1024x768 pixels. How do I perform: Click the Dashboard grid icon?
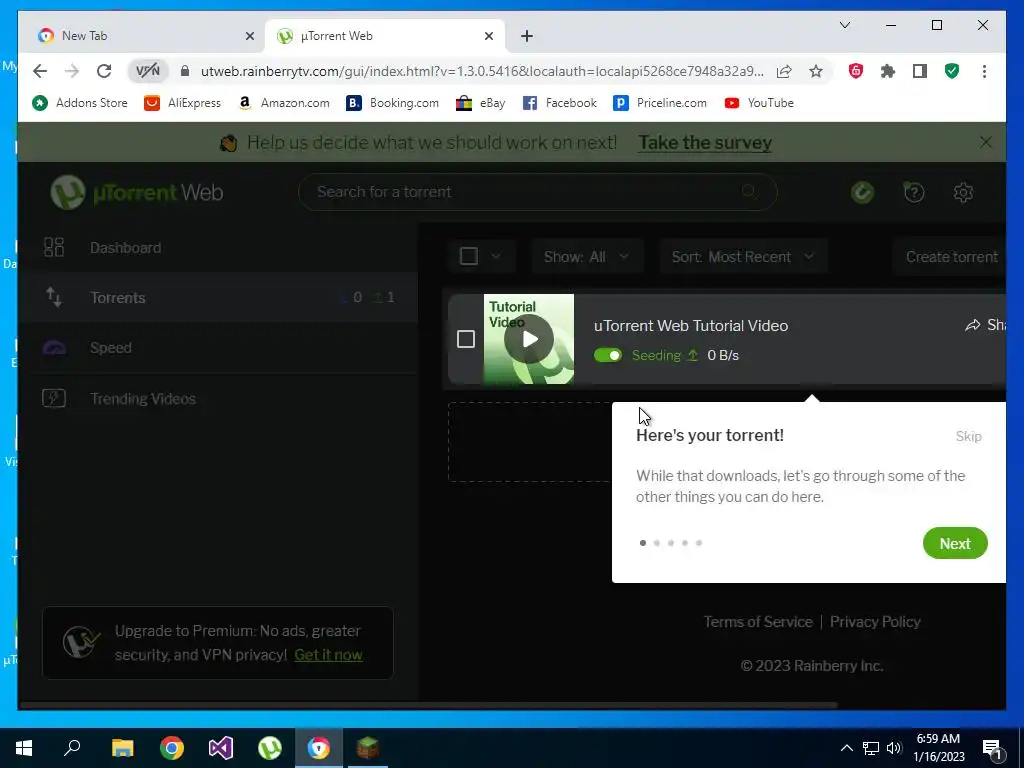[54, 248]
